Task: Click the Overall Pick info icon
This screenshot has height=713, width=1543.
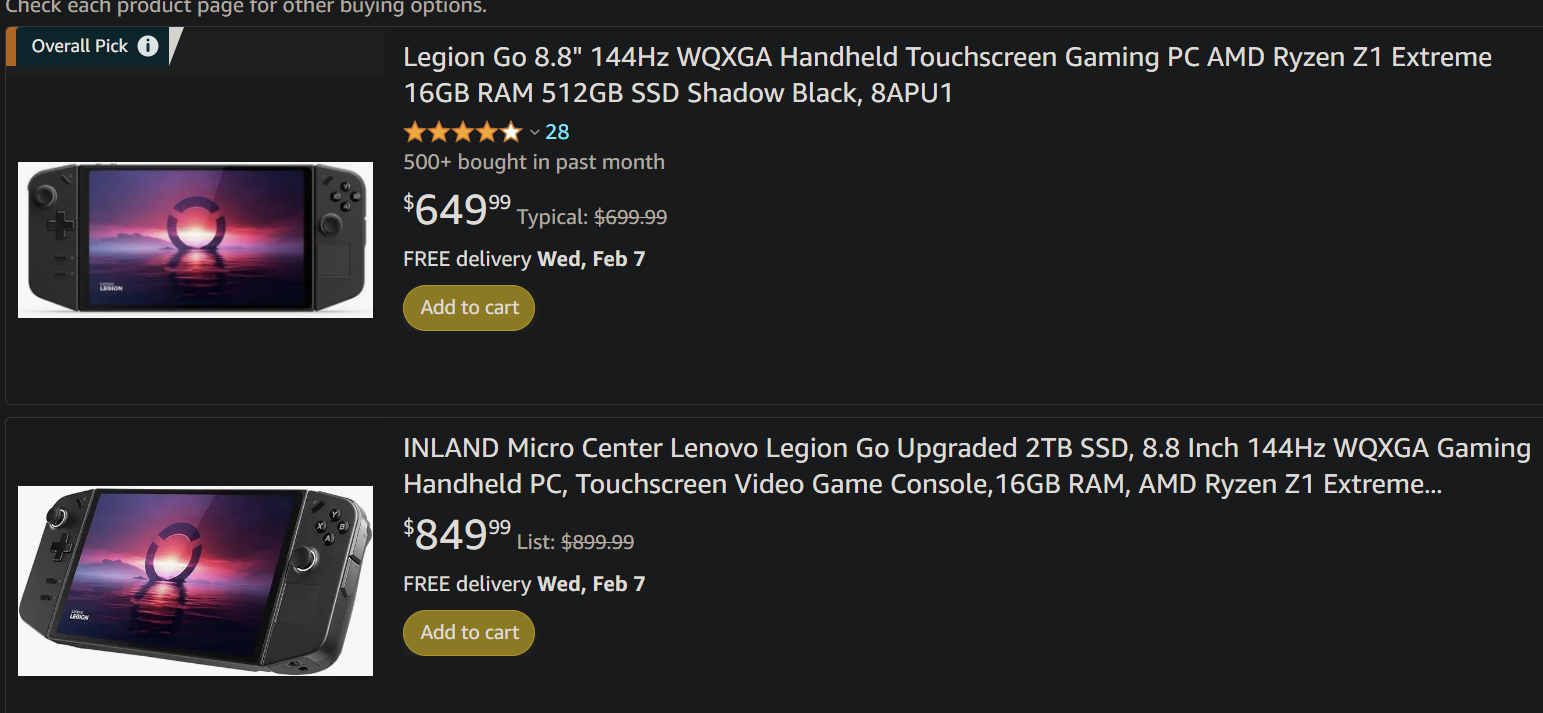Action: click(148, 46)
